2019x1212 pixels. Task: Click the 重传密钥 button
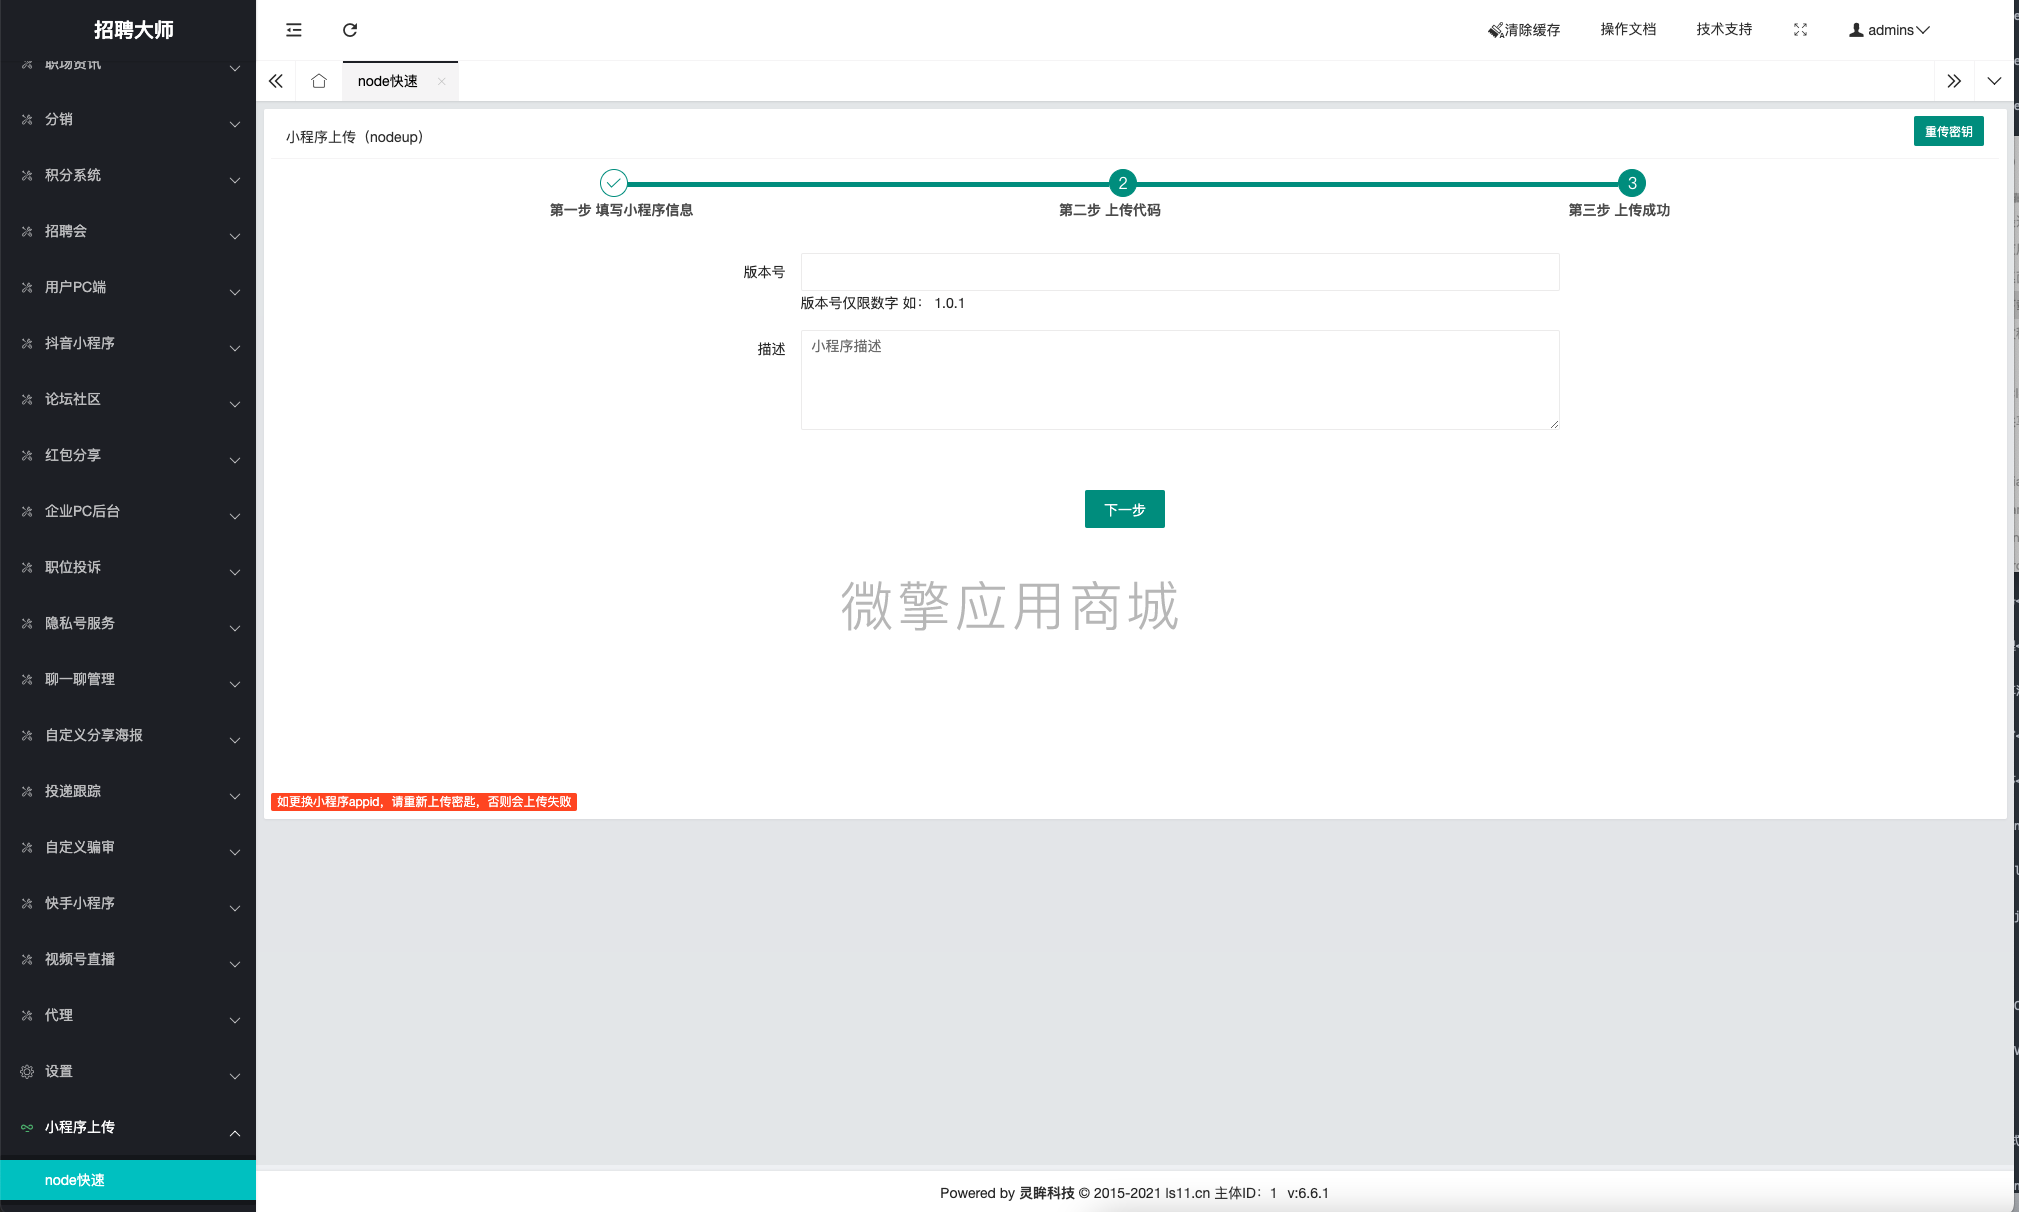coord(1948,130)
